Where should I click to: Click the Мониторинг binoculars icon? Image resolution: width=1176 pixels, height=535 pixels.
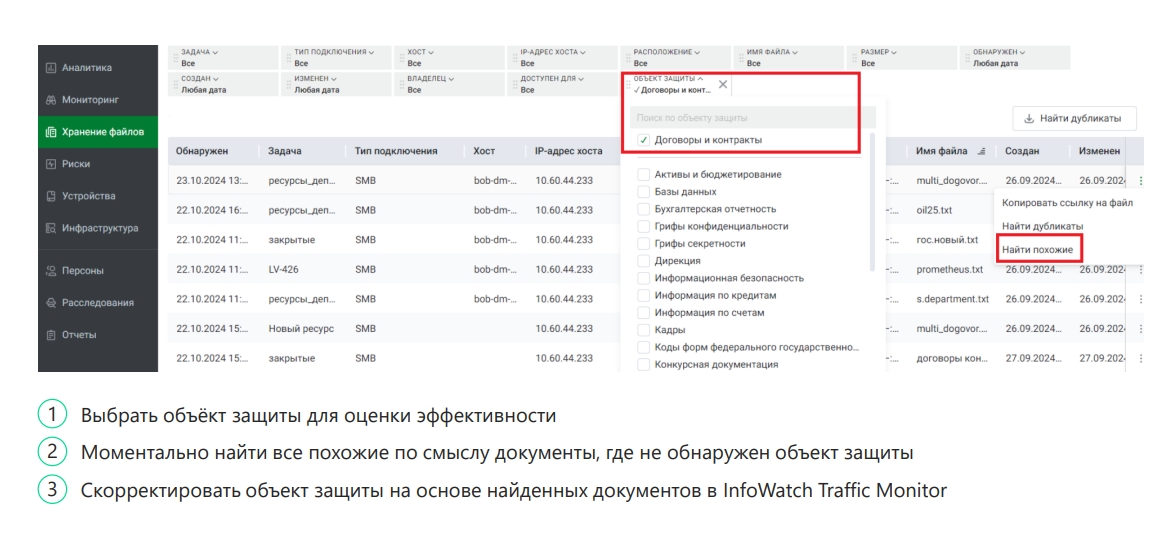click(x=48, y=100)
